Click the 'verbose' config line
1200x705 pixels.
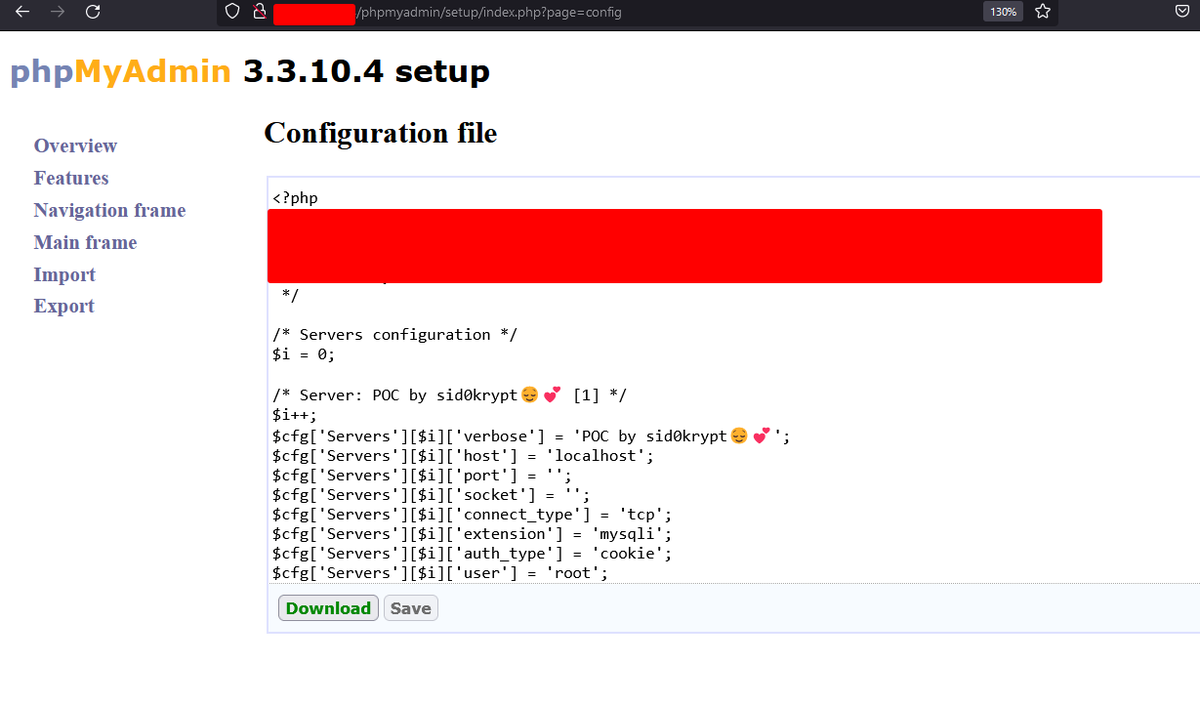click(531, 436)
